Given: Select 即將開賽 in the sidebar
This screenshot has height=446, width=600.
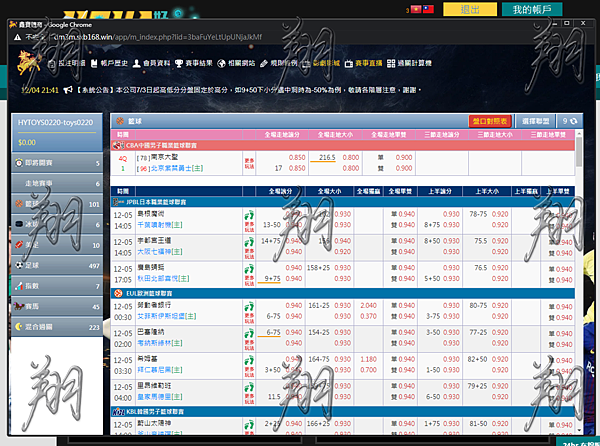Looking at the screenshot, I should 57,163.
